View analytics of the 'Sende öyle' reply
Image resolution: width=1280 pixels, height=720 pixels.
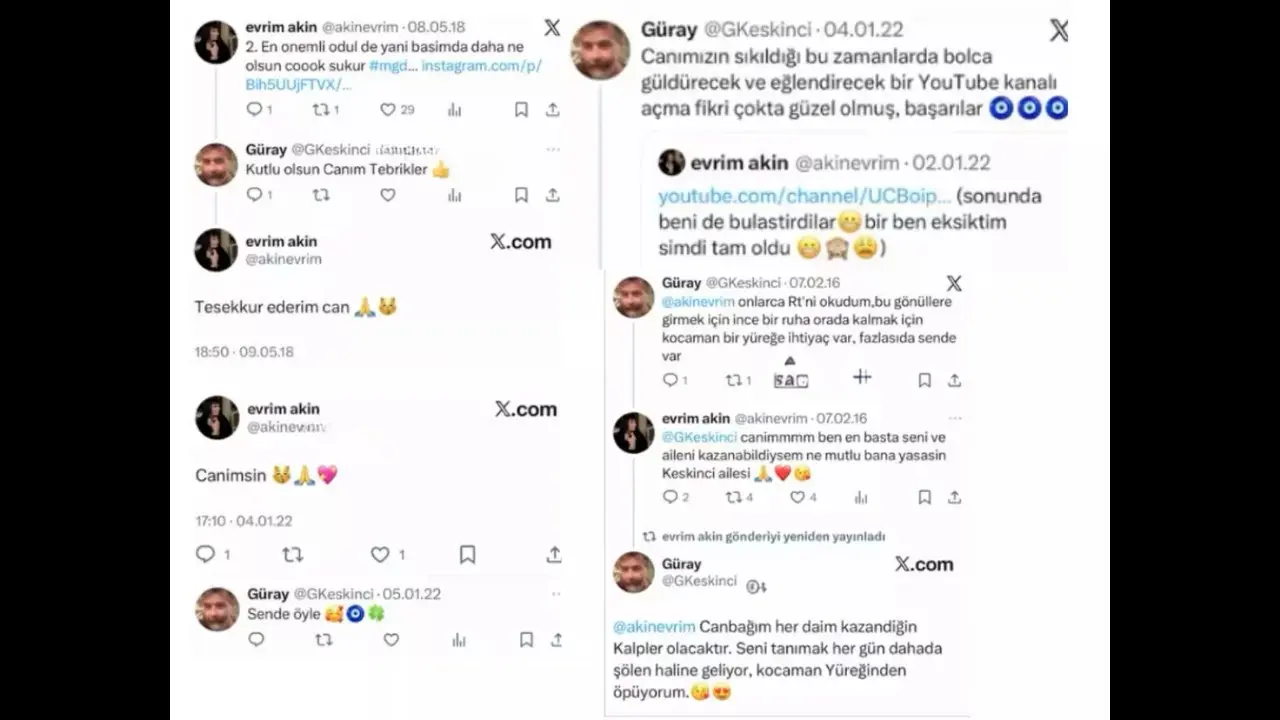click(x=459, y=640)
